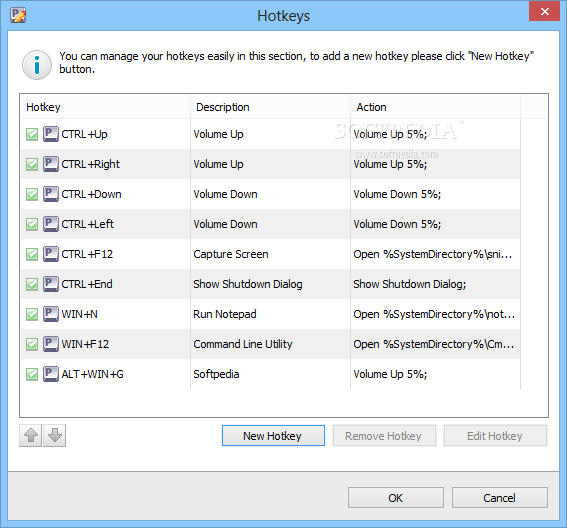The height and width of the screenshot is (528, 567).
Task: Click the P icon beside CTRL+Left
Action: pyautogui.click(x=51, y=224)
